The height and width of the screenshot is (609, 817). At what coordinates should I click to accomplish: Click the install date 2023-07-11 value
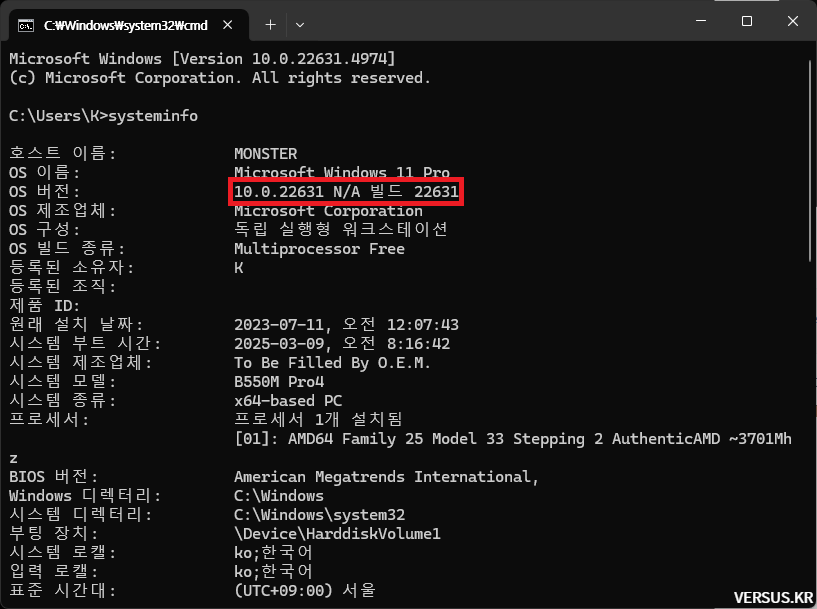346,325
